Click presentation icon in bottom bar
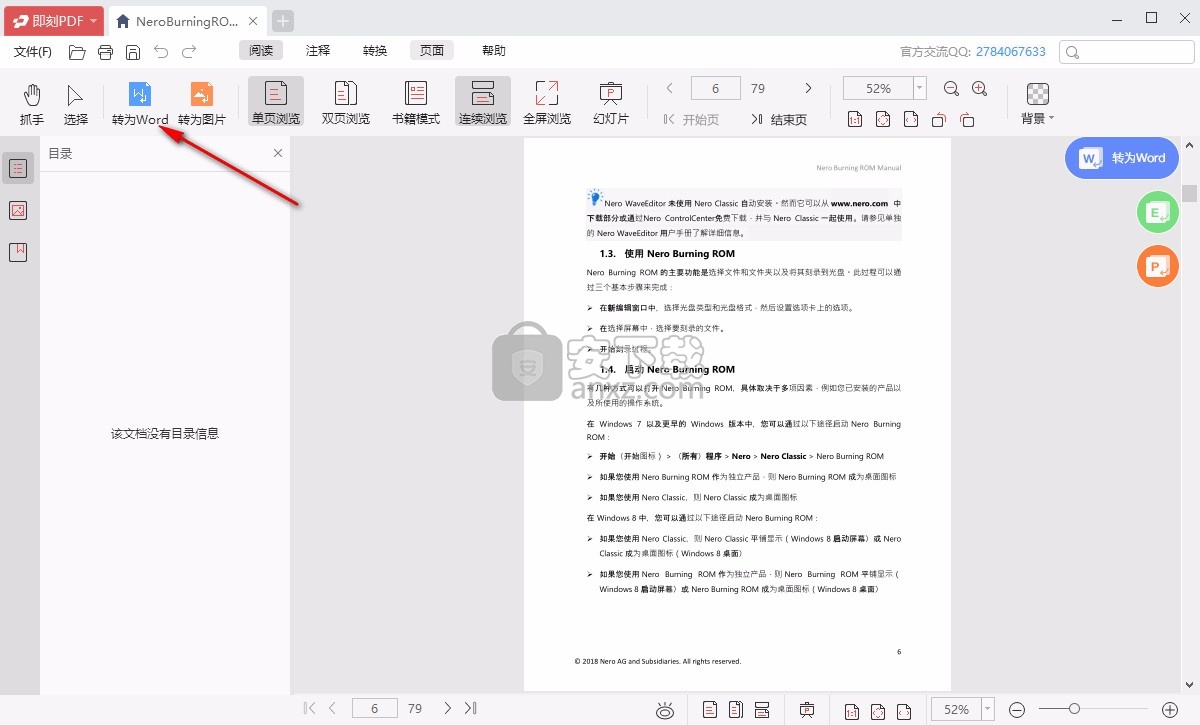 click(x=807, y=710)
